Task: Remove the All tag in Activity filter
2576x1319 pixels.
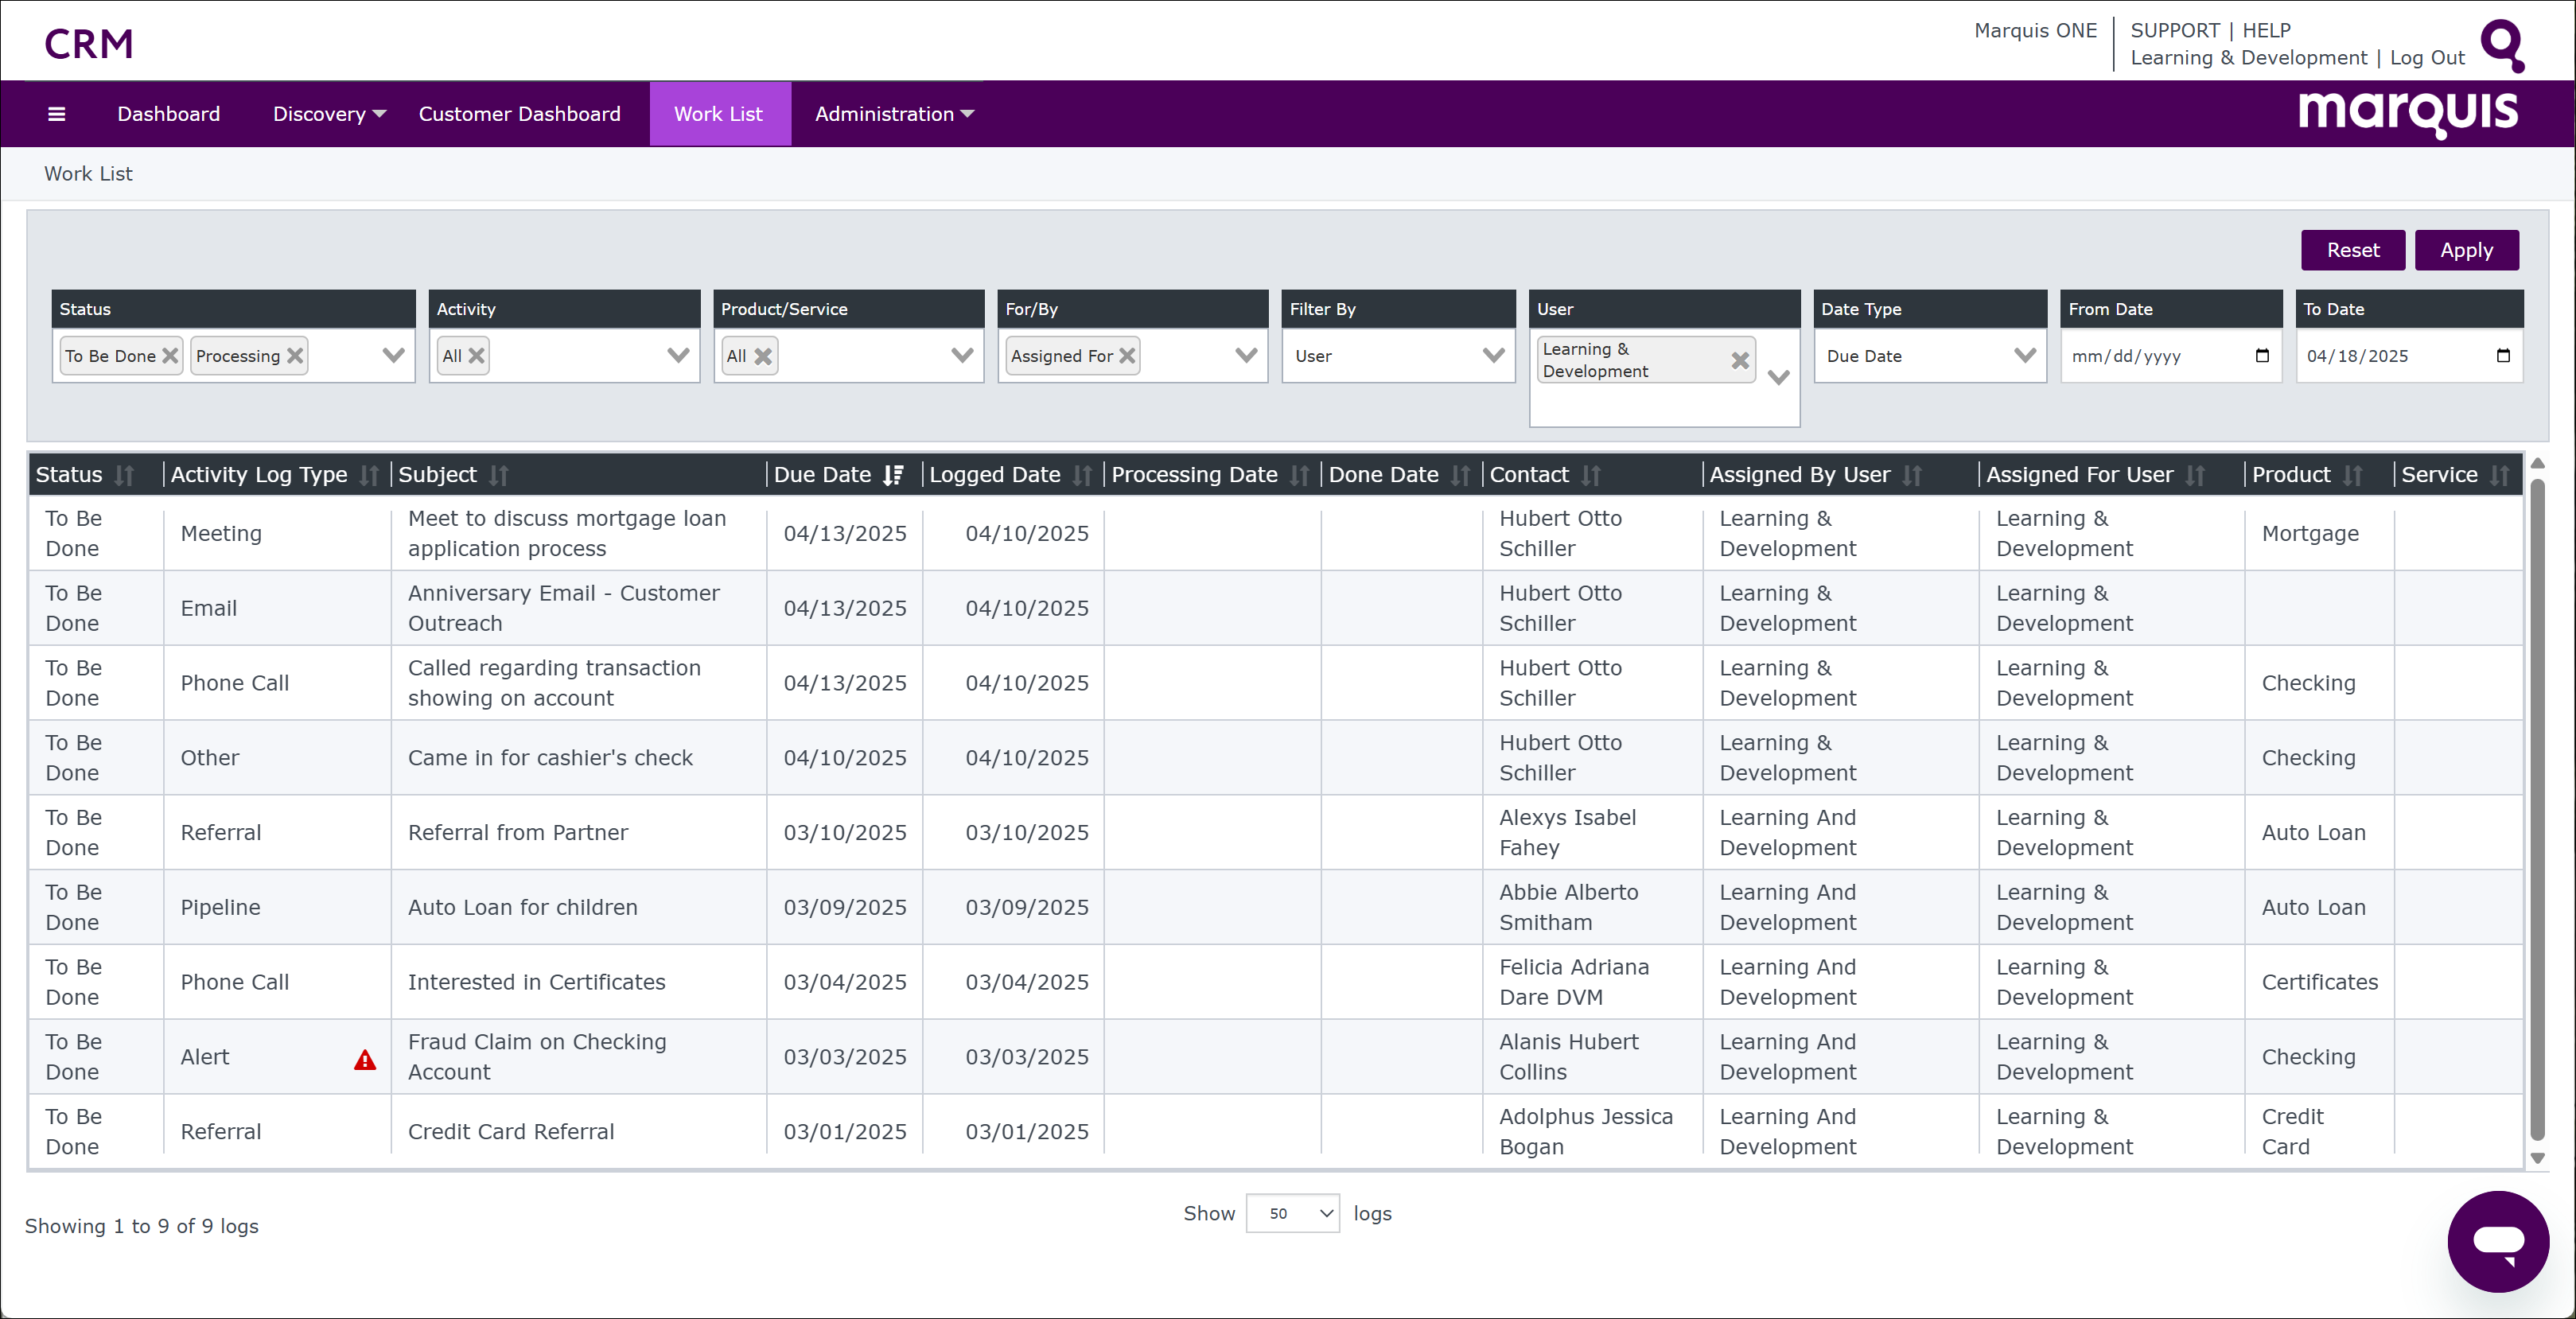Action: (x=477, y=356)
